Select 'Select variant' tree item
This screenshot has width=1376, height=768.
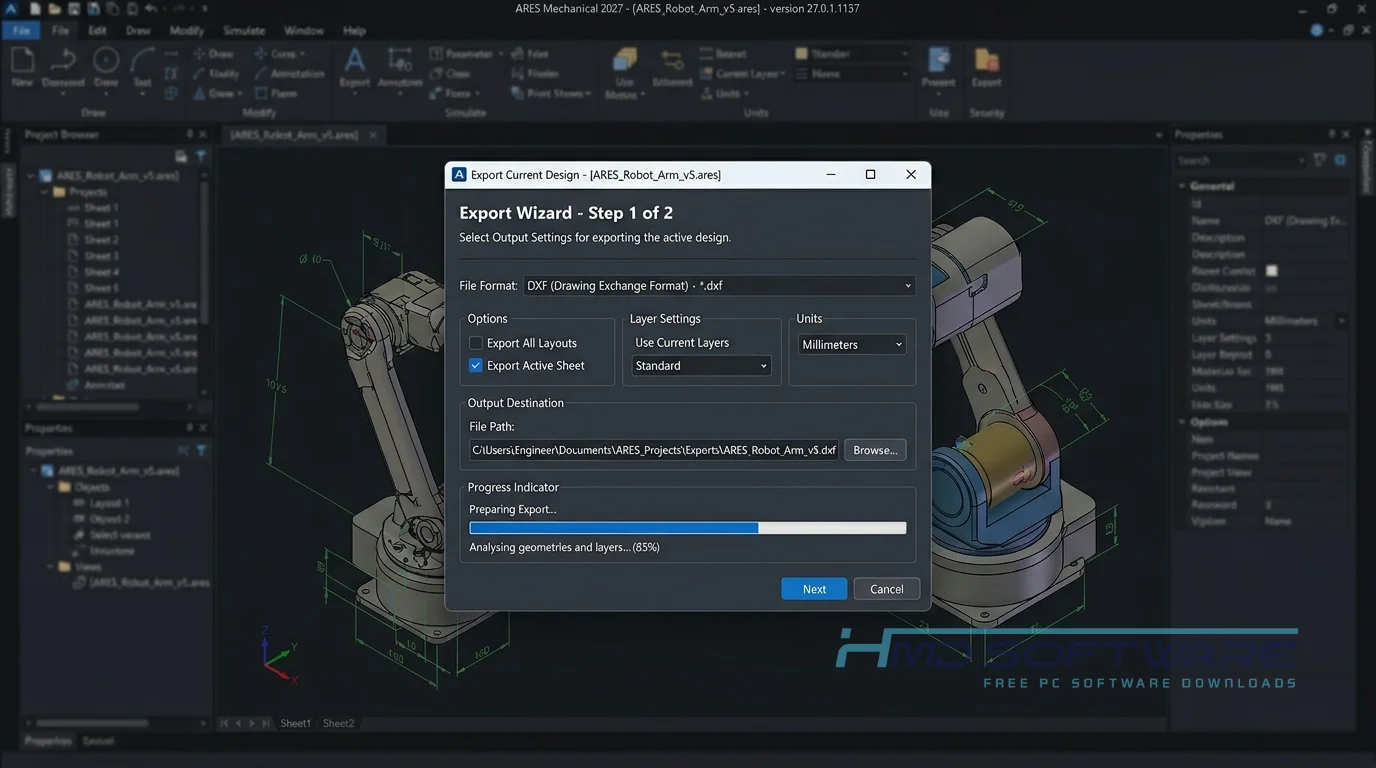120,535
